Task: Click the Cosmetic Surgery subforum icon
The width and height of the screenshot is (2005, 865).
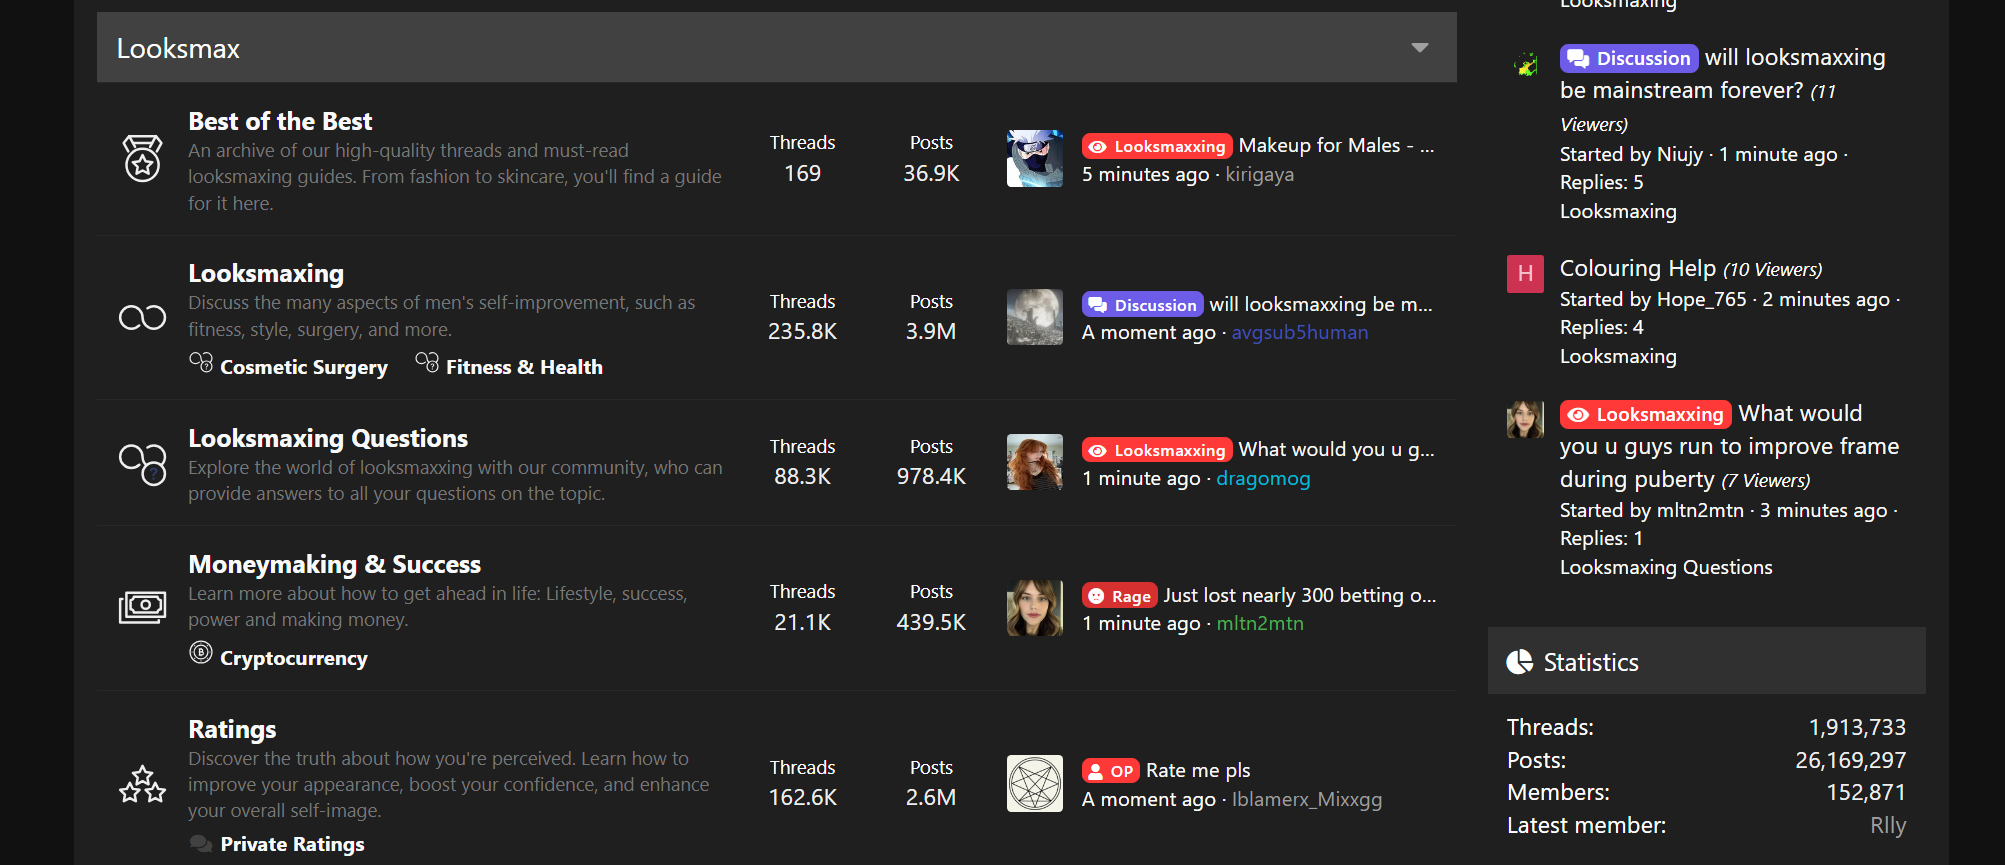Action: tap(201, 362)
